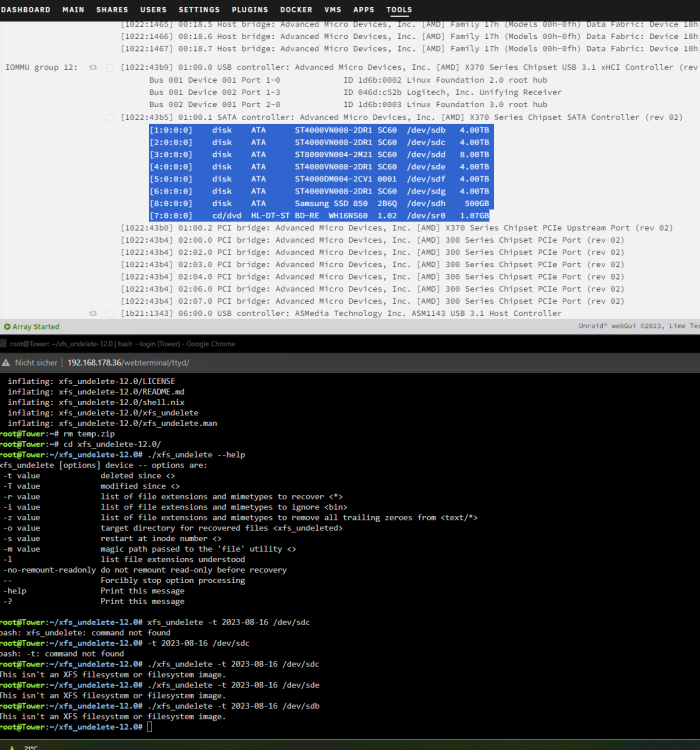
Task: Click the HL-DT-ST BD-RE cd/dvd row
Action: point(320,216)
